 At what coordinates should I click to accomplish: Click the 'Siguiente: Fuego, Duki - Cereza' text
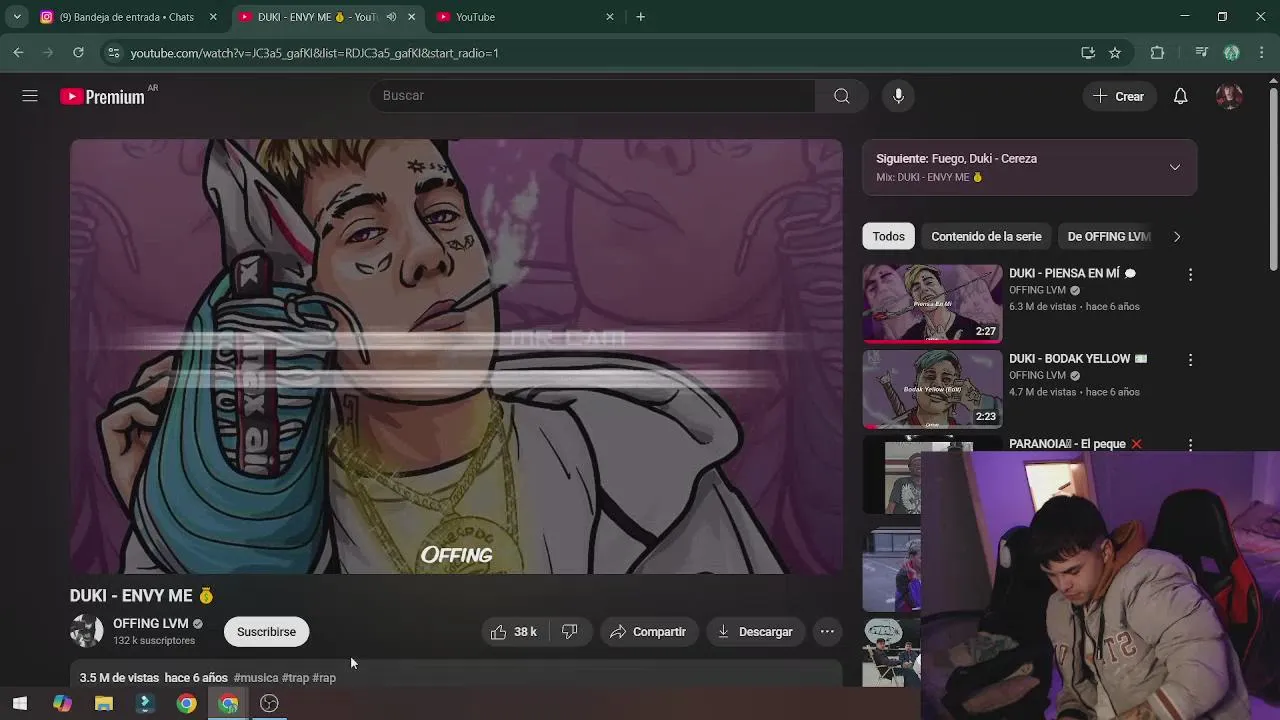956,158
